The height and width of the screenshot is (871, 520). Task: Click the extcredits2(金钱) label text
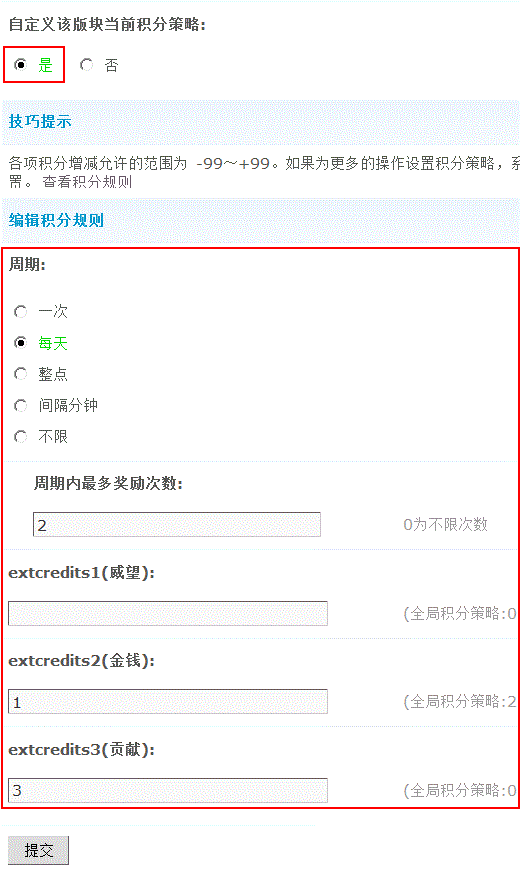click(82, 661)
